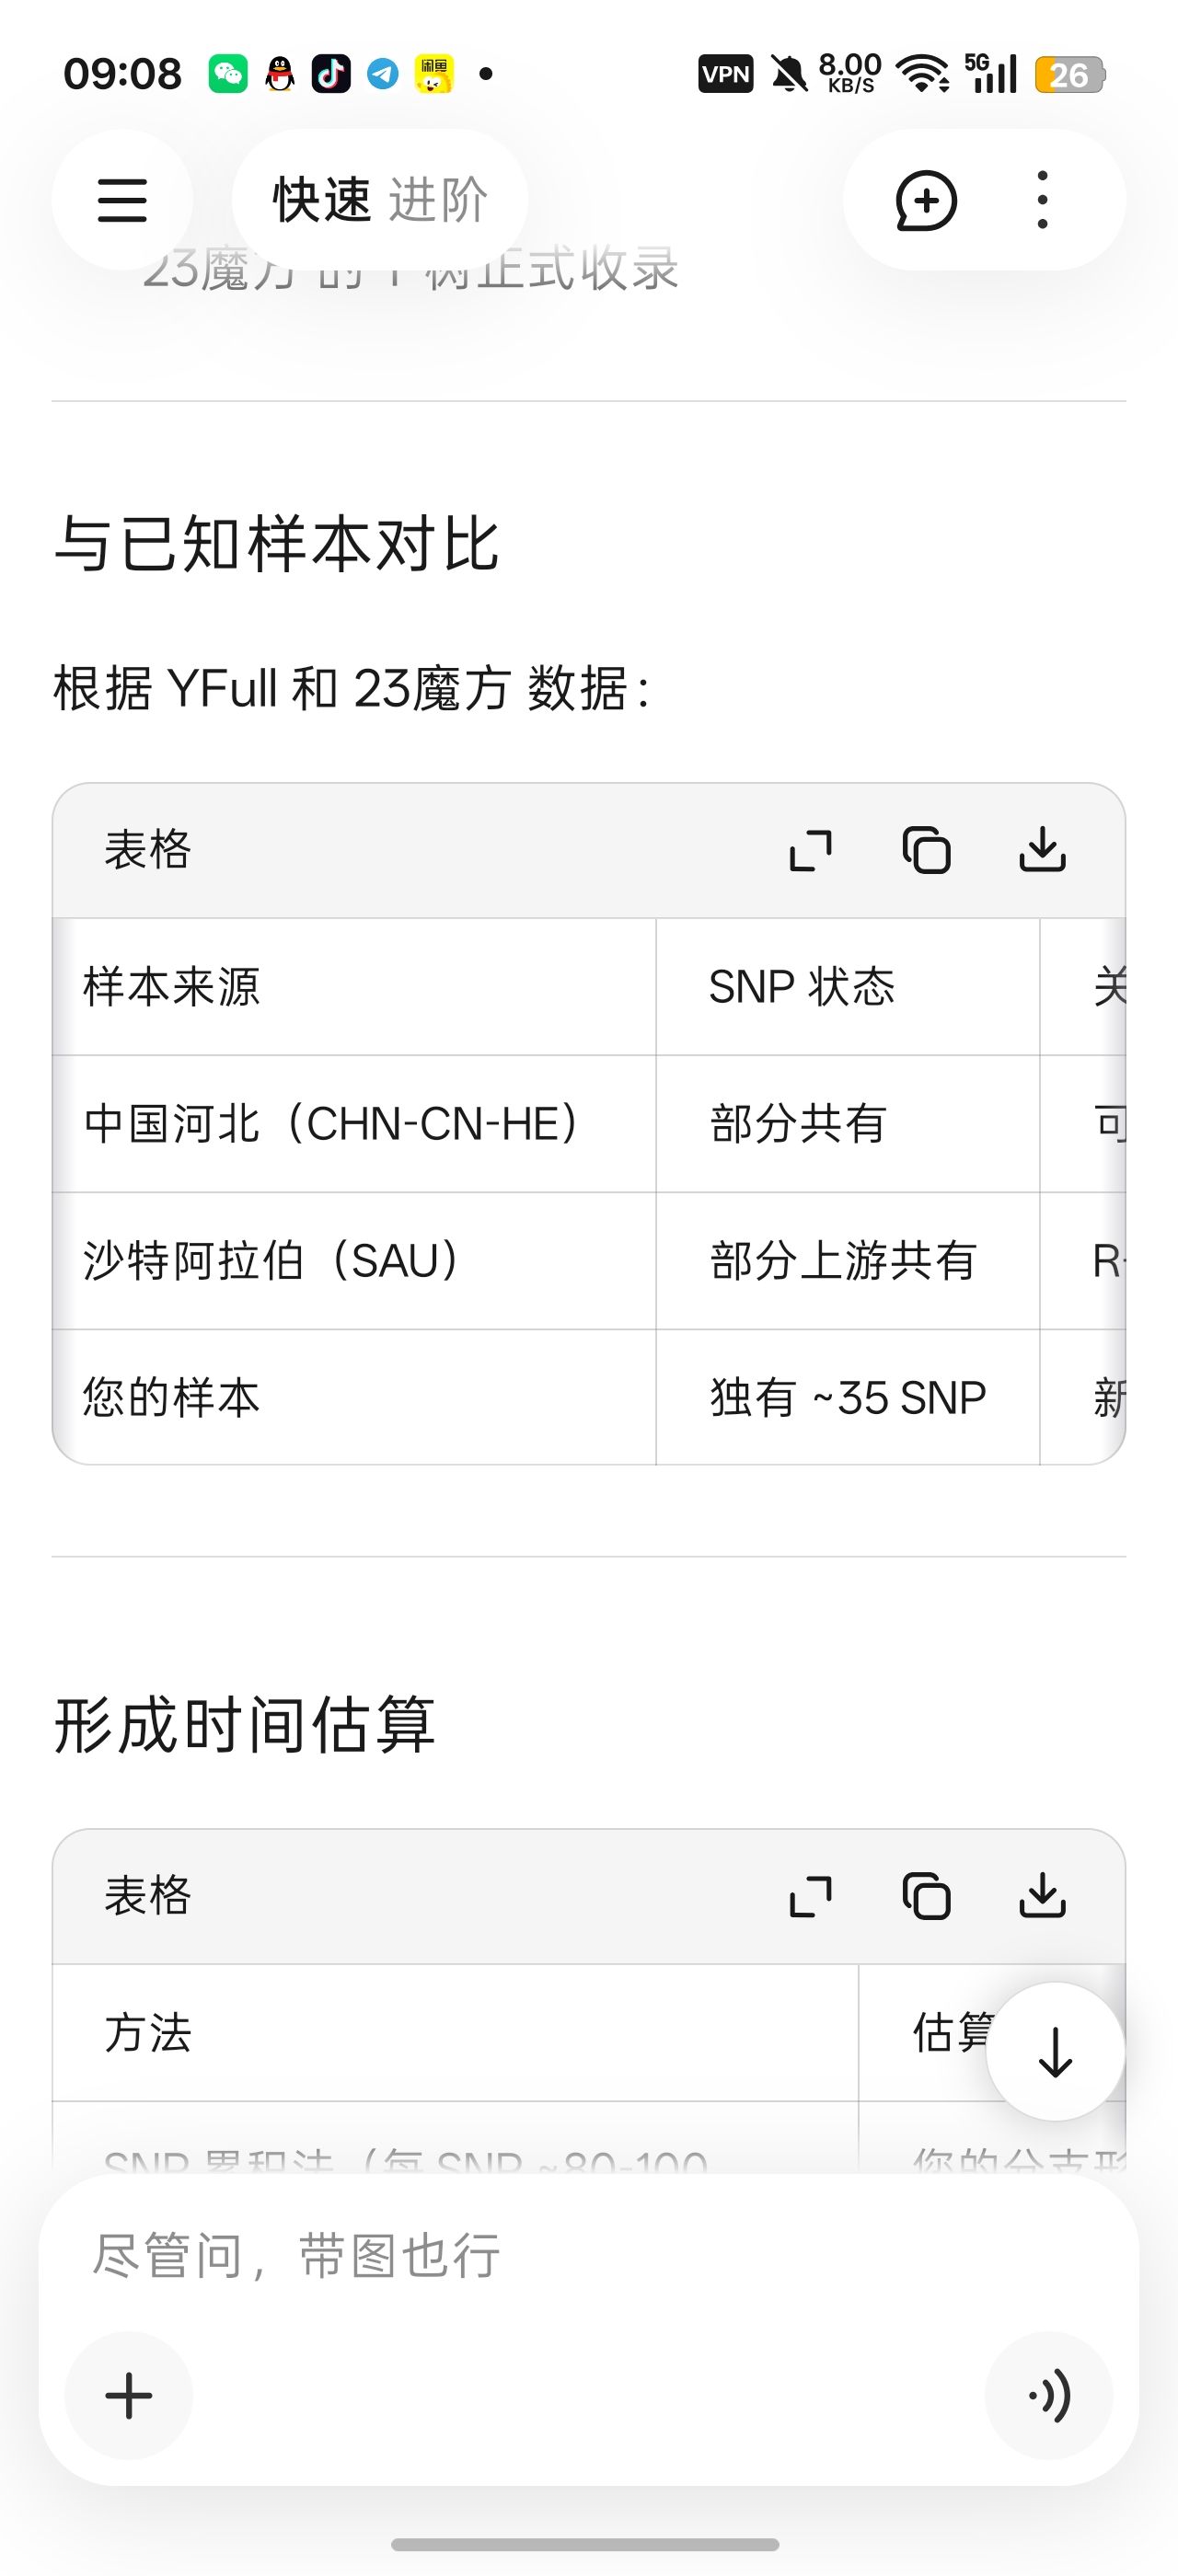Expand the sample comparison table fullscreen
The width and height of the screenshot is (1178, 2576).
click(x=810, y=851)
